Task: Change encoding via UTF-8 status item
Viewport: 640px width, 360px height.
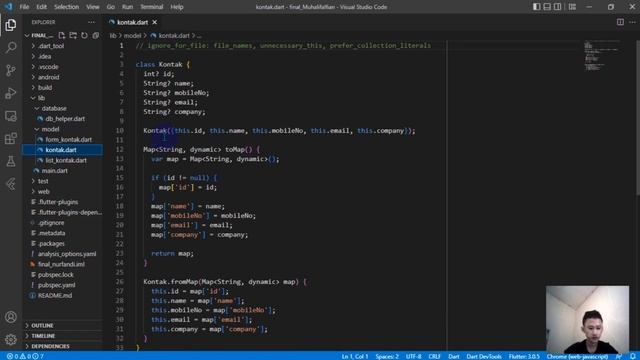Action: tap(413, 356)
